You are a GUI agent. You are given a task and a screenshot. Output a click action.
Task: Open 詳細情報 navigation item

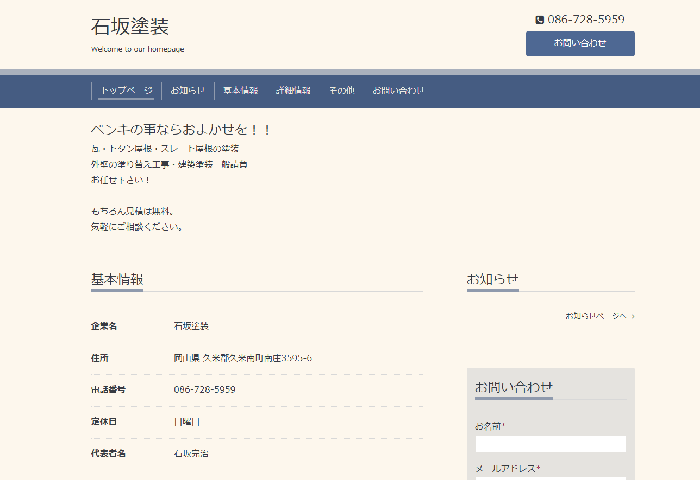tap(293, 91)
